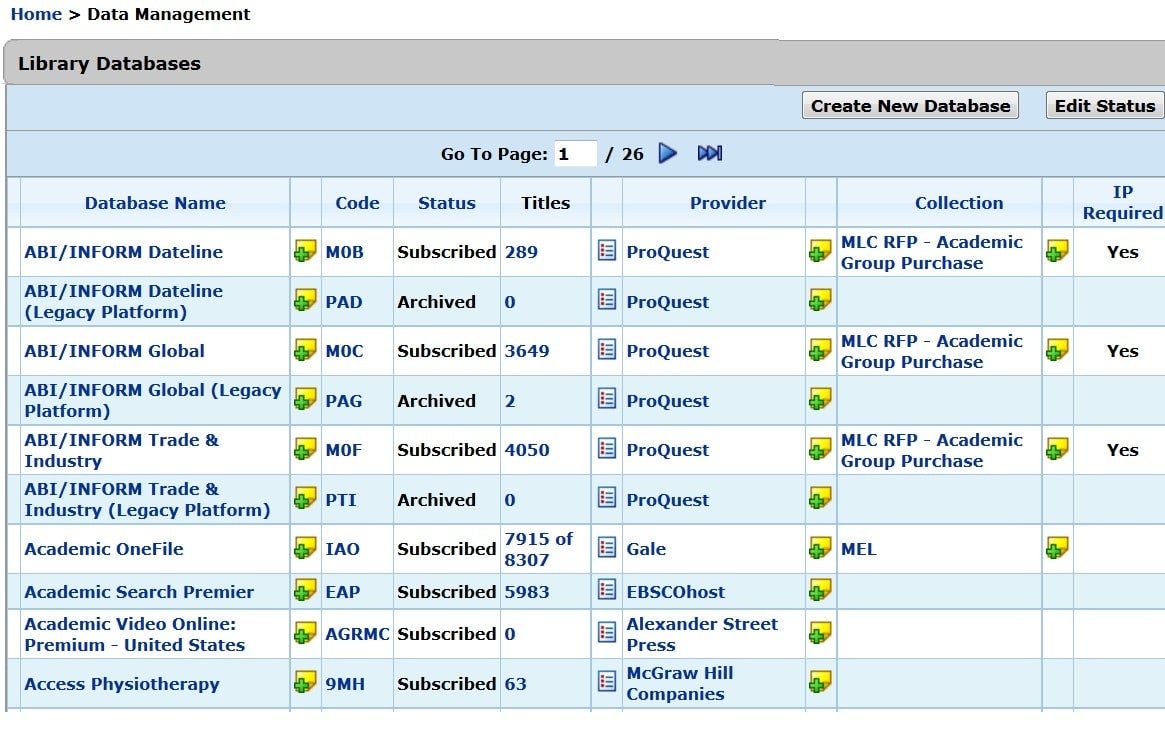Open the 3649 titles link for ABI/INFORM Global
Image resolution: width=1165 pixels, height=731 pixels.
click(x=527, y=351)
